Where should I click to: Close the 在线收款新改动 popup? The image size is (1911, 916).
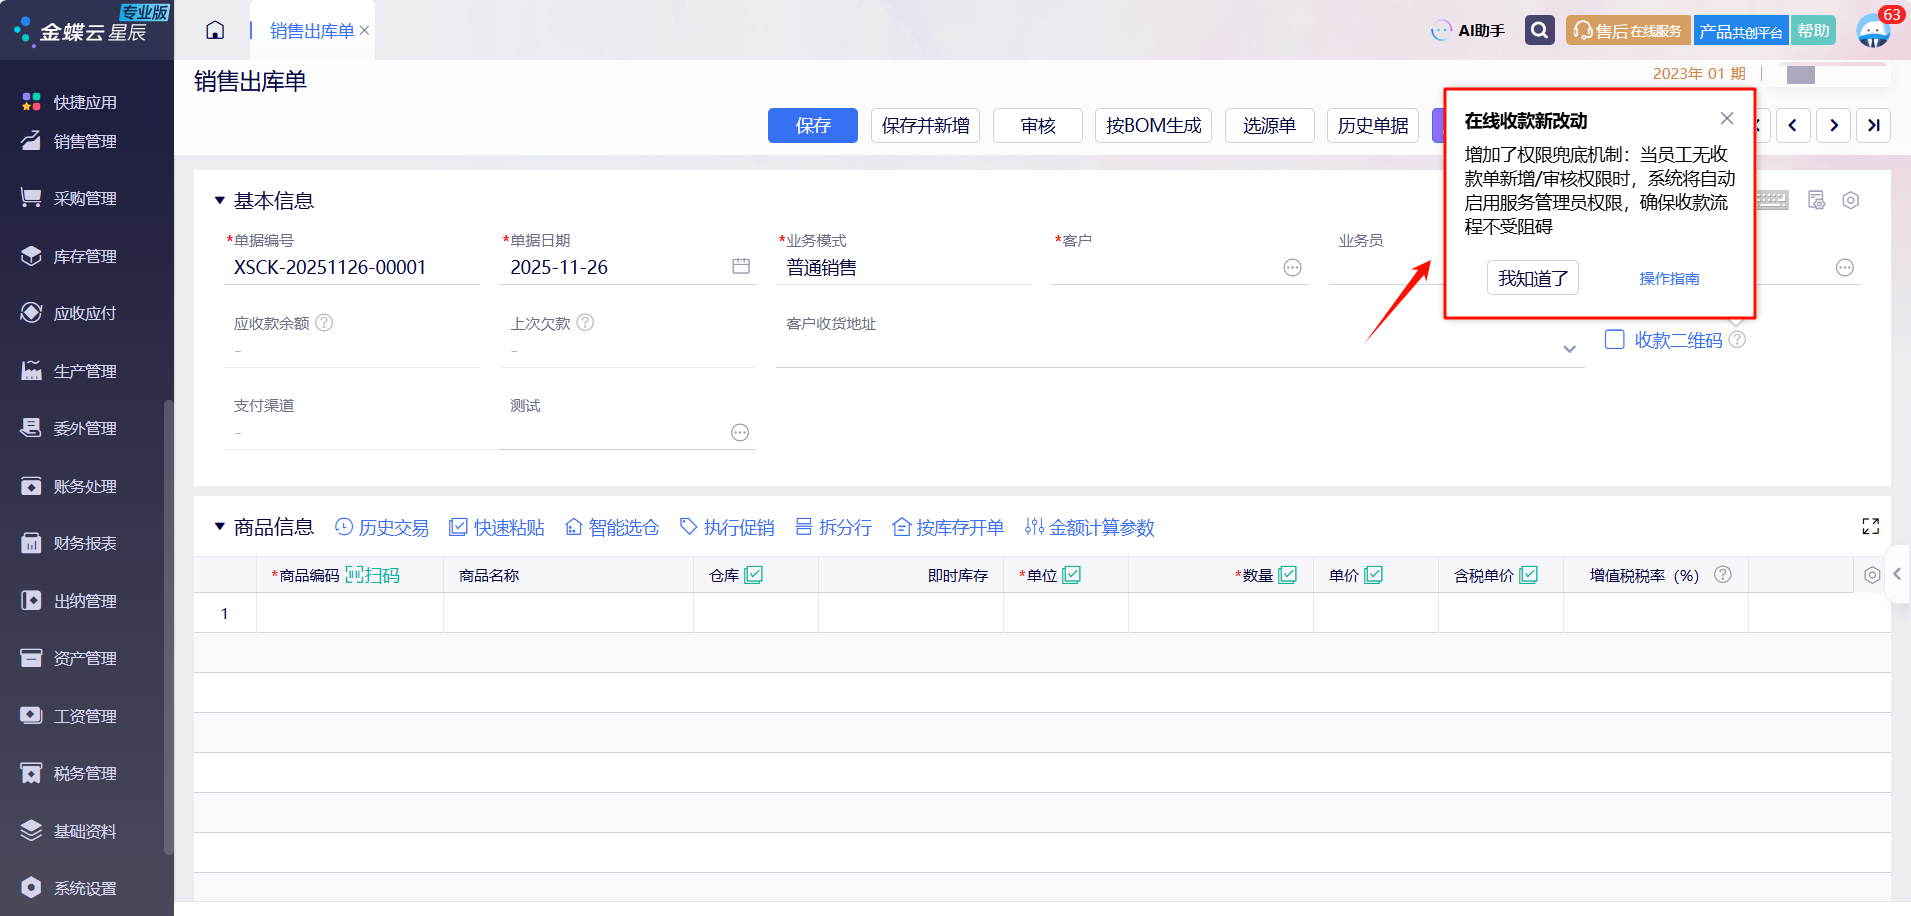pos(1727,118)
